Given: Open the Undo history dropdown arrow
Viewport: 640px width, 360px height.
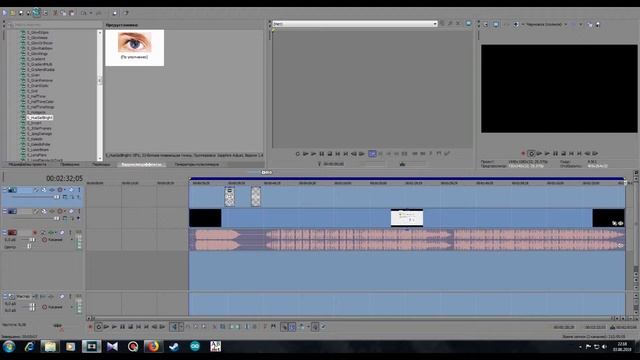Looking at the screenshot, I should [91, 13].
